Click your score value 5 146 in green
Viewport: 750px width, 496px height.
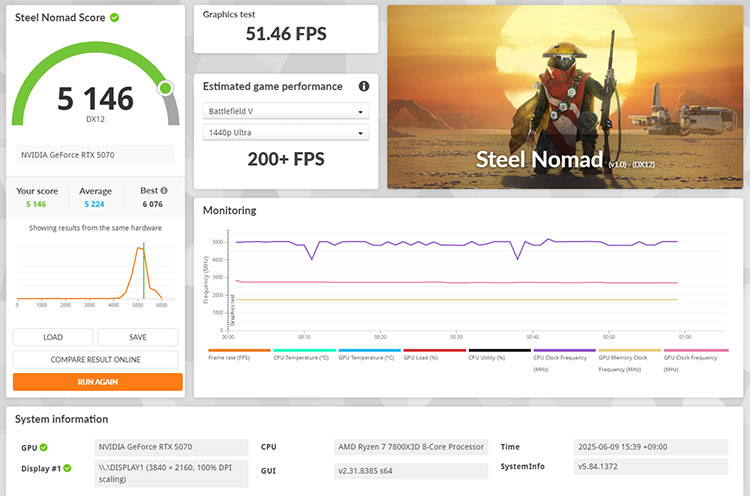36,204
